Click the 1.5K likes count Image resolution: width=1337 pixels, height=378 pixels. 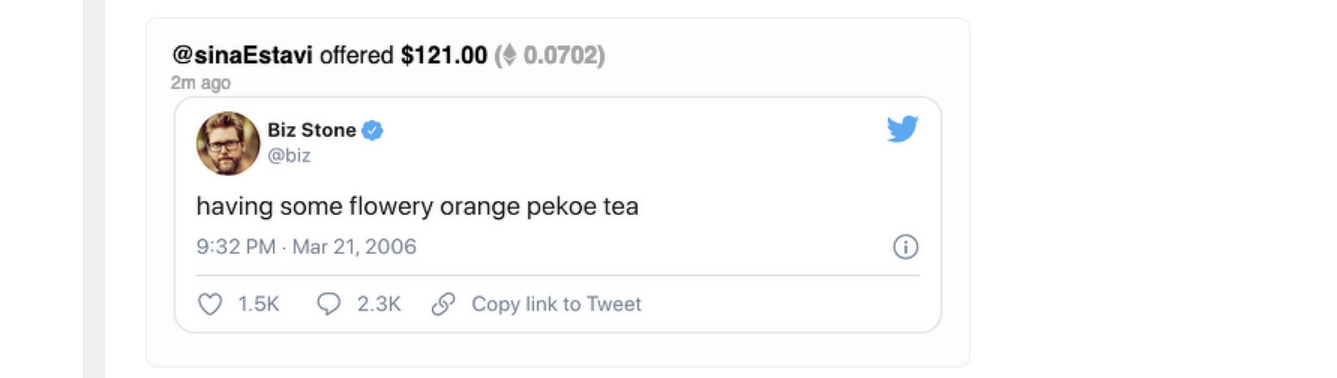tap(258, 304)
